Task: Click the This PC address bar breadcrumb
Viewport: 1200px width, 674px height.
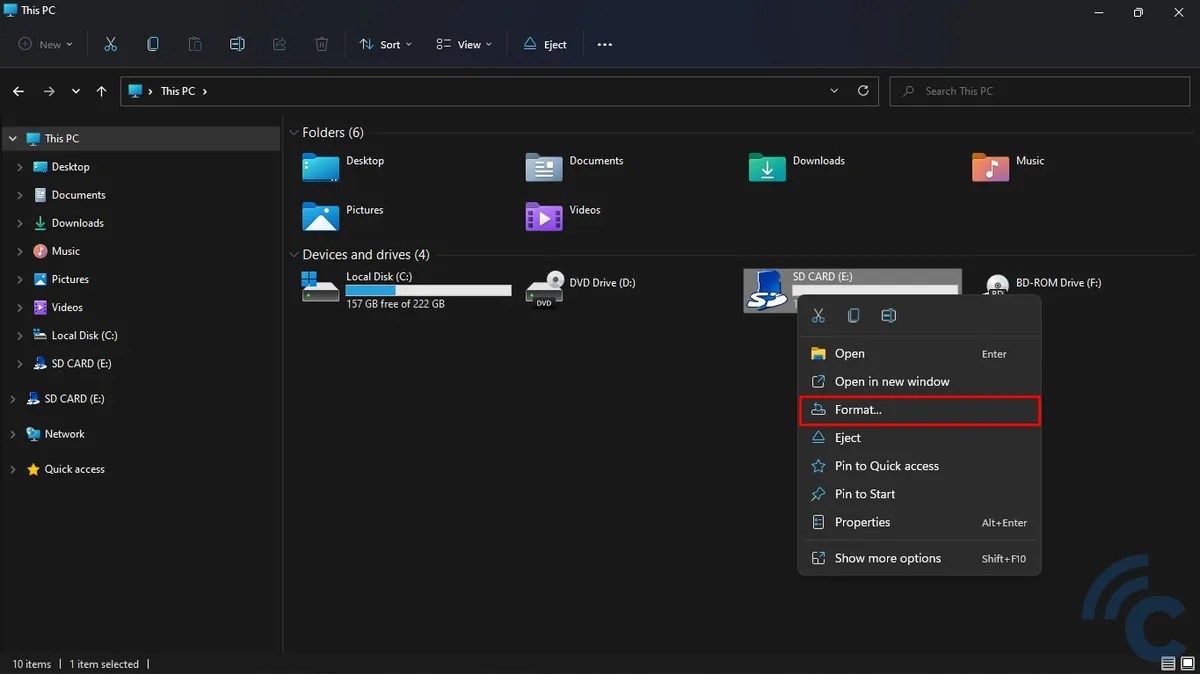Action: pyautogui.click(x=178, y=91)
